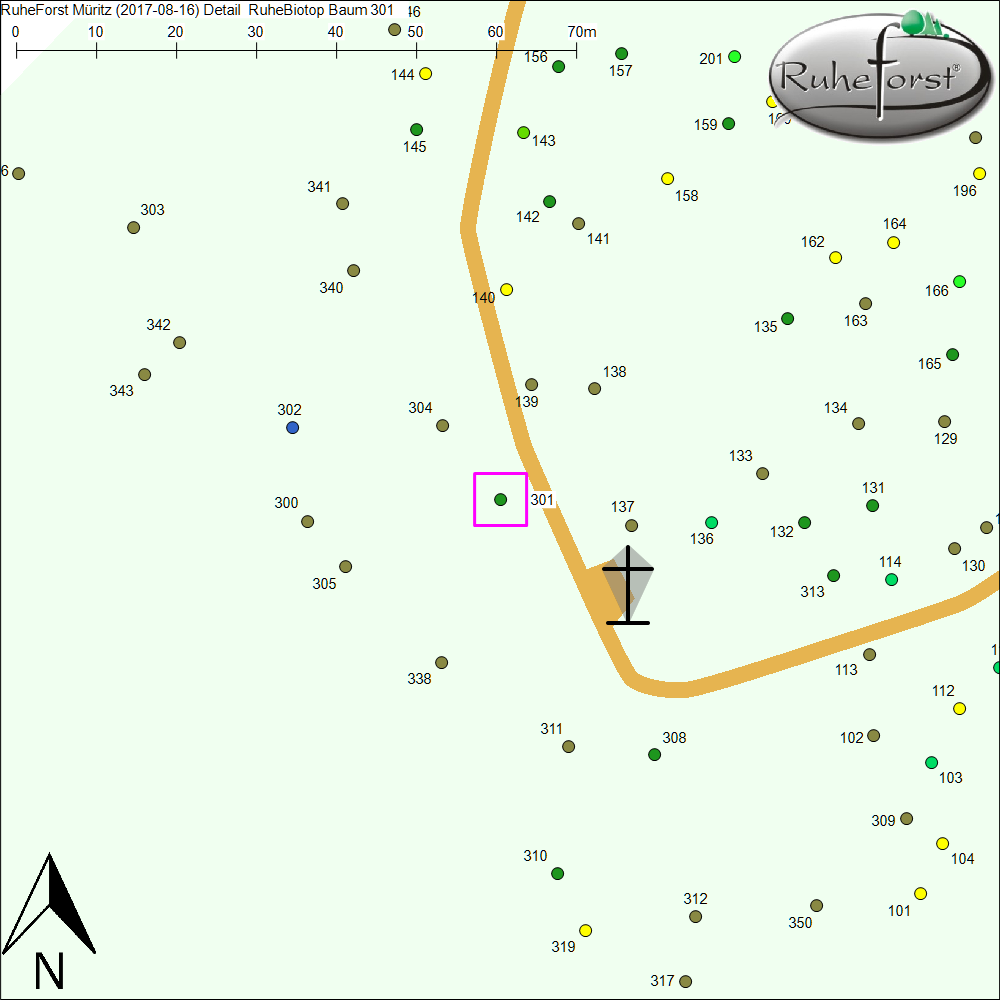Click dark green tree marker 310
Viewport: 1000px width, 1000px height.
coord(558,874)
